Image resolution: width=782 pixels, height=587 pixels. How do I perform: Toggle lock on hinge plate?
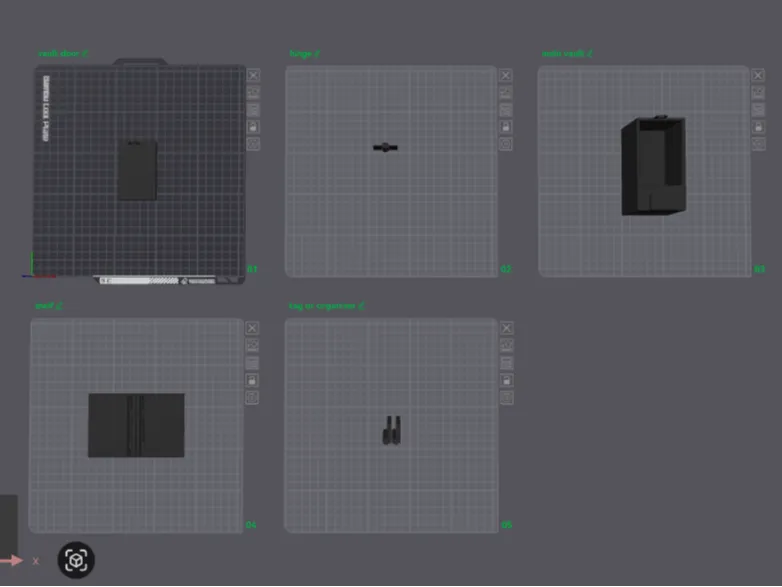[x=506, y=127]
